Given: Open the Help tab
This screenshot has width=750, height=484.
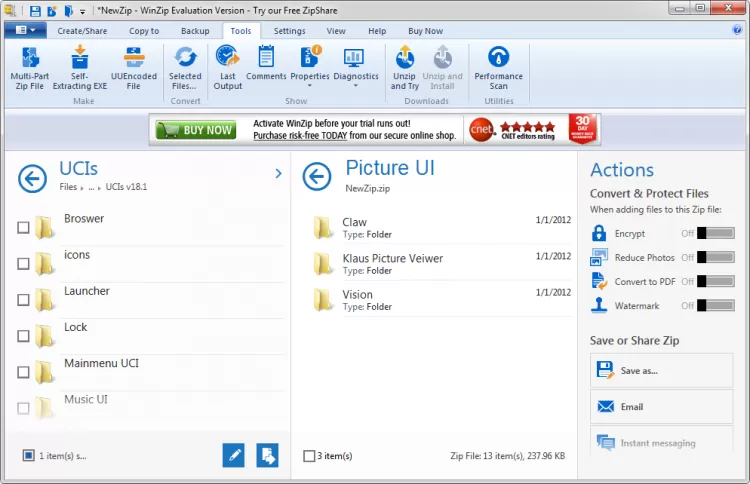Looking at the screenshot, I should [x=377, y=31].
